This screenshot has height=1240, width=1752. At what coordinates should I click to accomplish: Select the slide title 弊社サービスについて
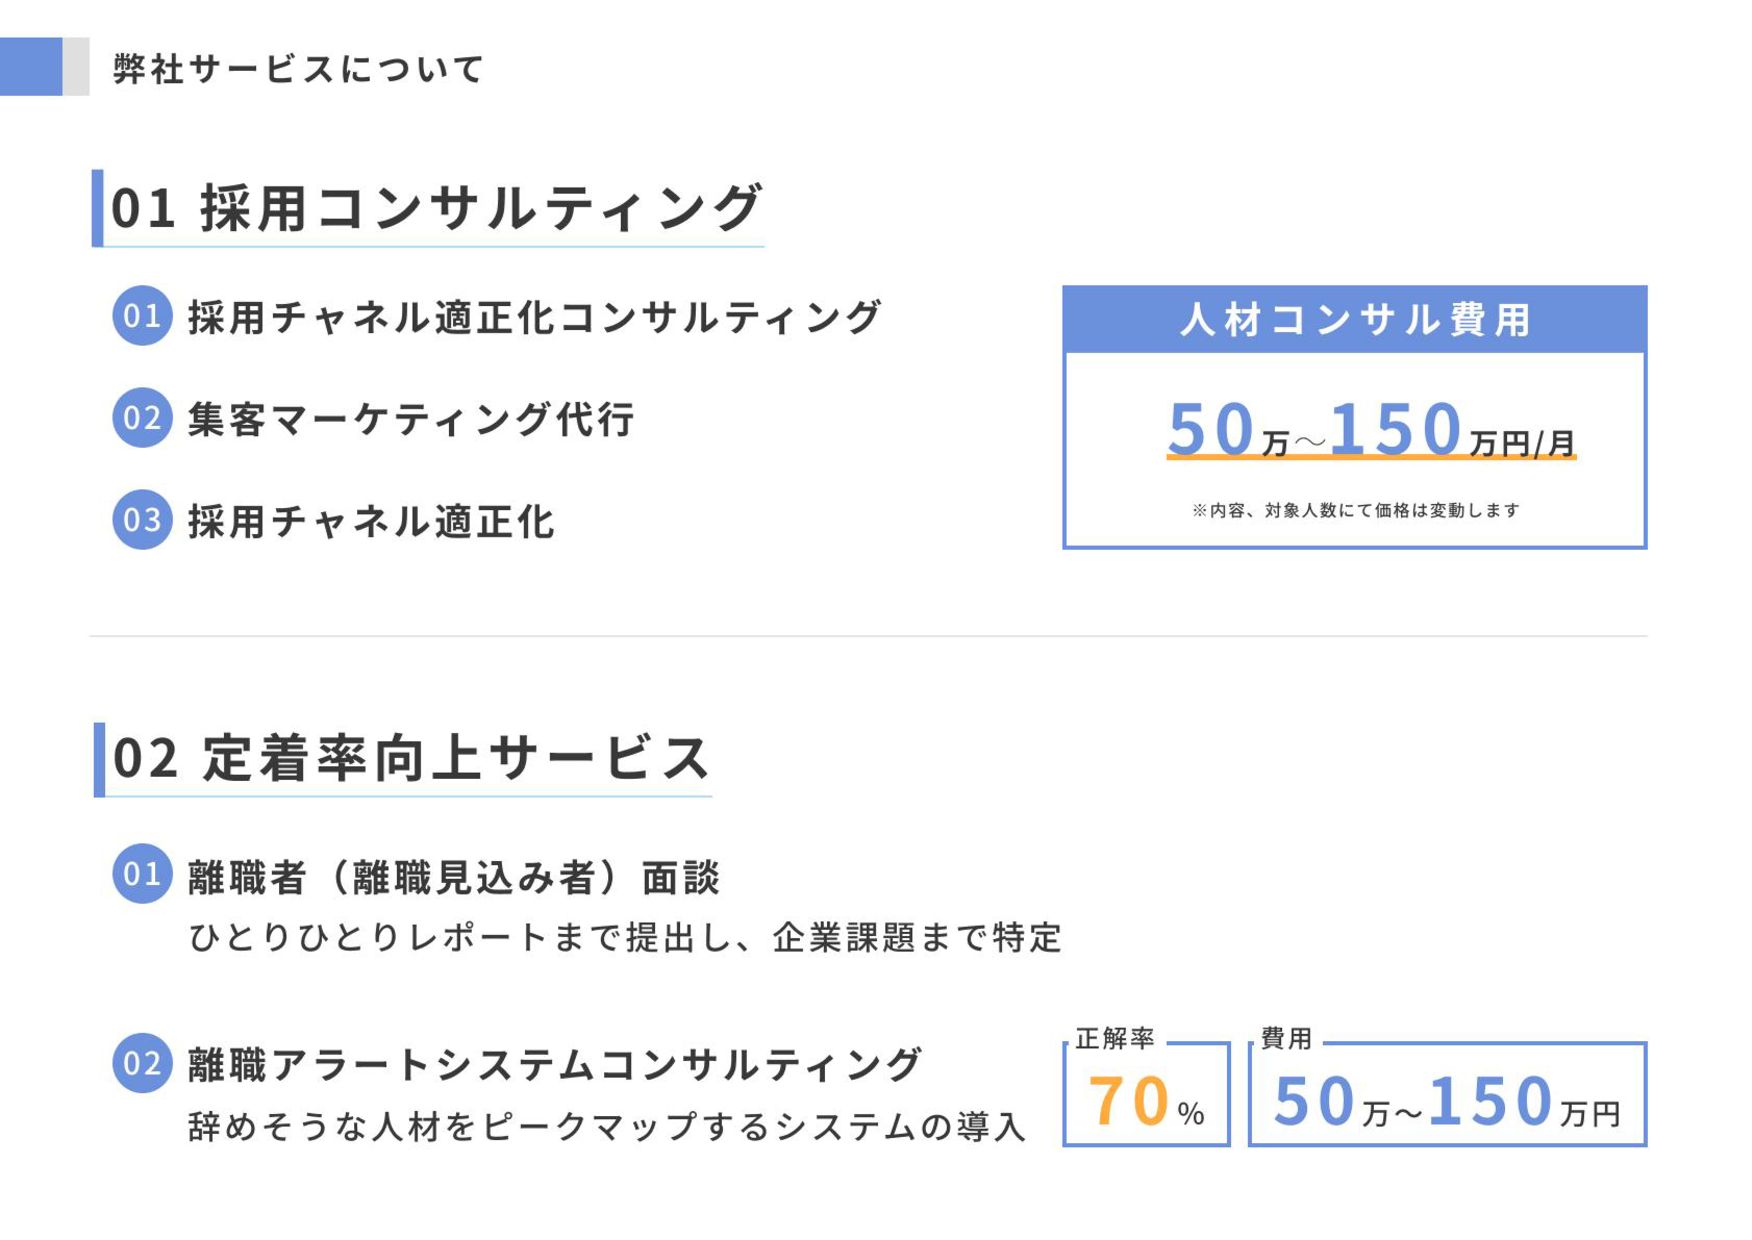point(298,69)
